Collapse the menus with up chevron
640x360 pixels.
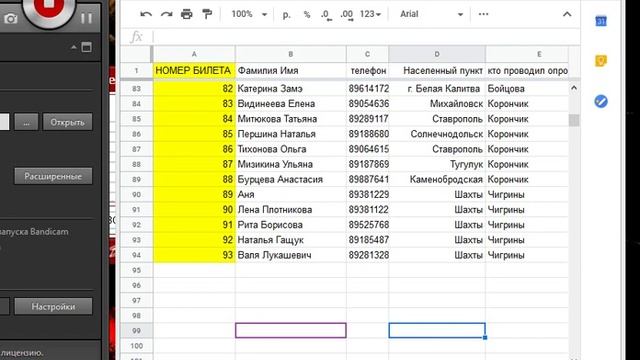pos(567,14)
